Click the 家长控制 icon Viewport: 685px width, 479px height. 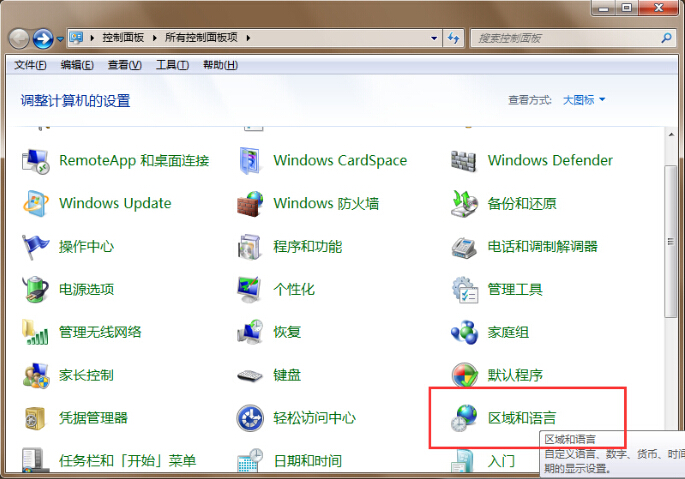pyautogui.click(x=36, y=375)
